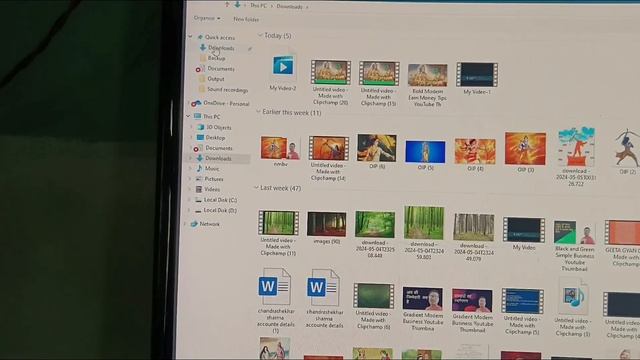The image size is (640, 360).
Task: Collapse the This PC tree node
Action: click(x=188, y=116)
